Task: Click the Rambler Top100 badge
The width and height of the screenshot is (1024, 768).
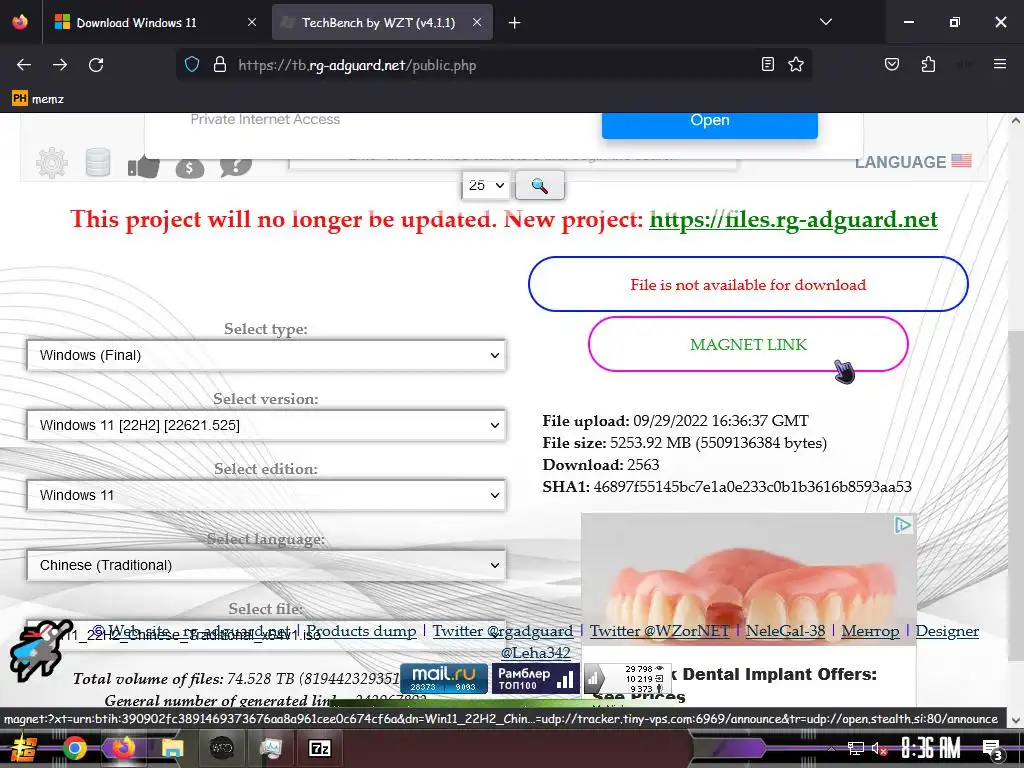Action: click(x=535, y=679)
